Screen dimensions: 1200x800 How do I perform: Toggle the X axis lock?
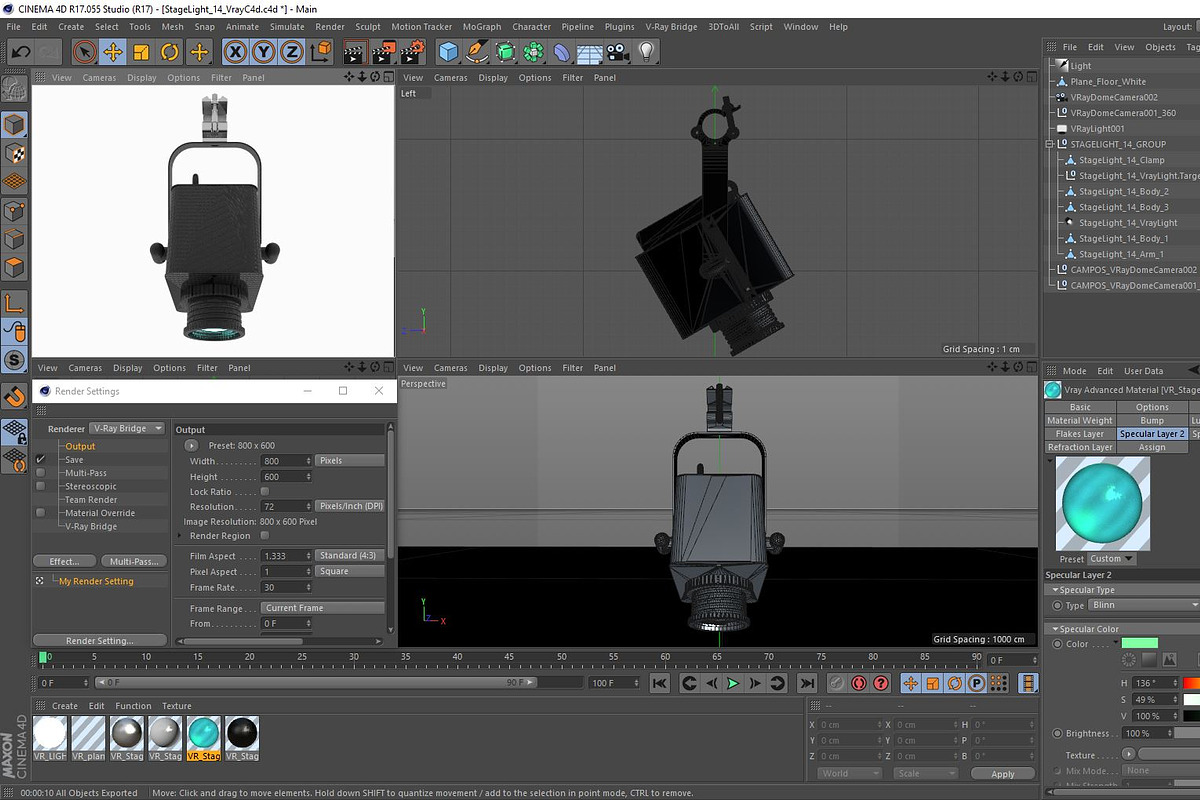point(235,52)
